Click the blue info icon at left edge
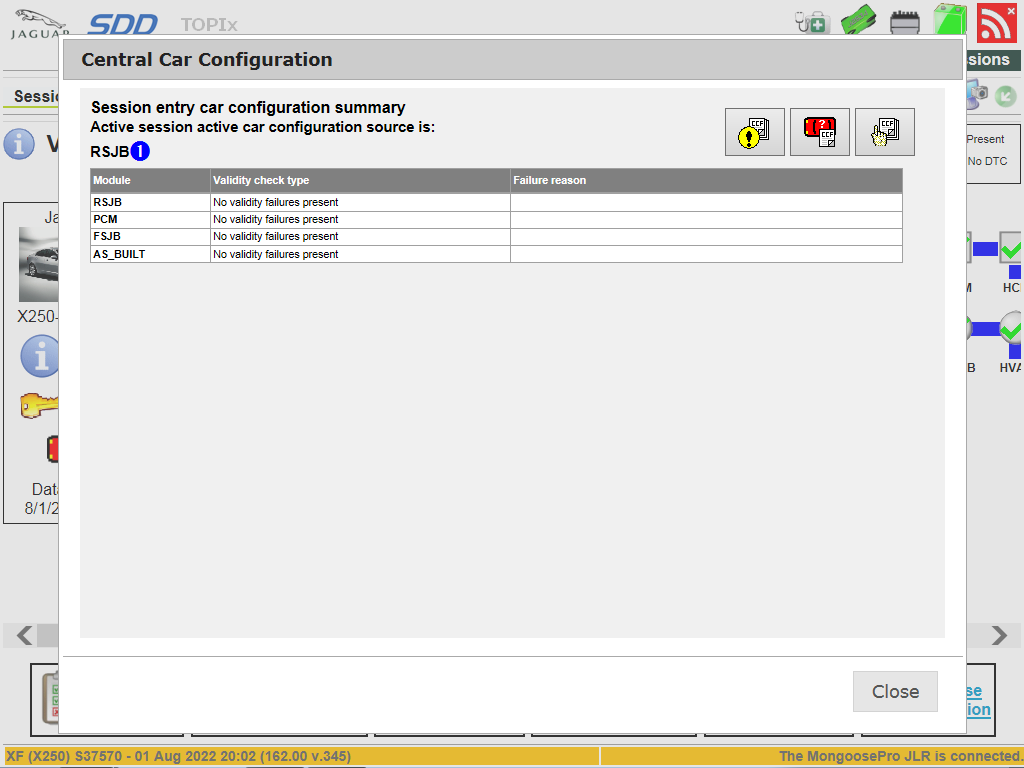The image size is (1024, 768). point(18,144)
